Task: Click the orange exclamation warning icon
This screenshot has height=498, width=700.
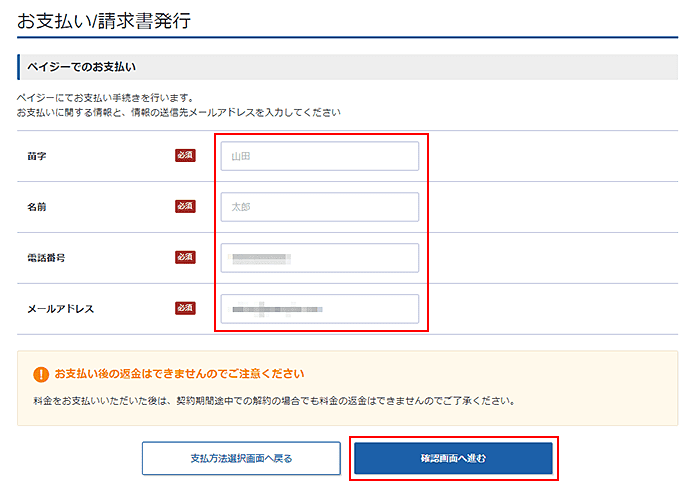Action: pos(40,374)
